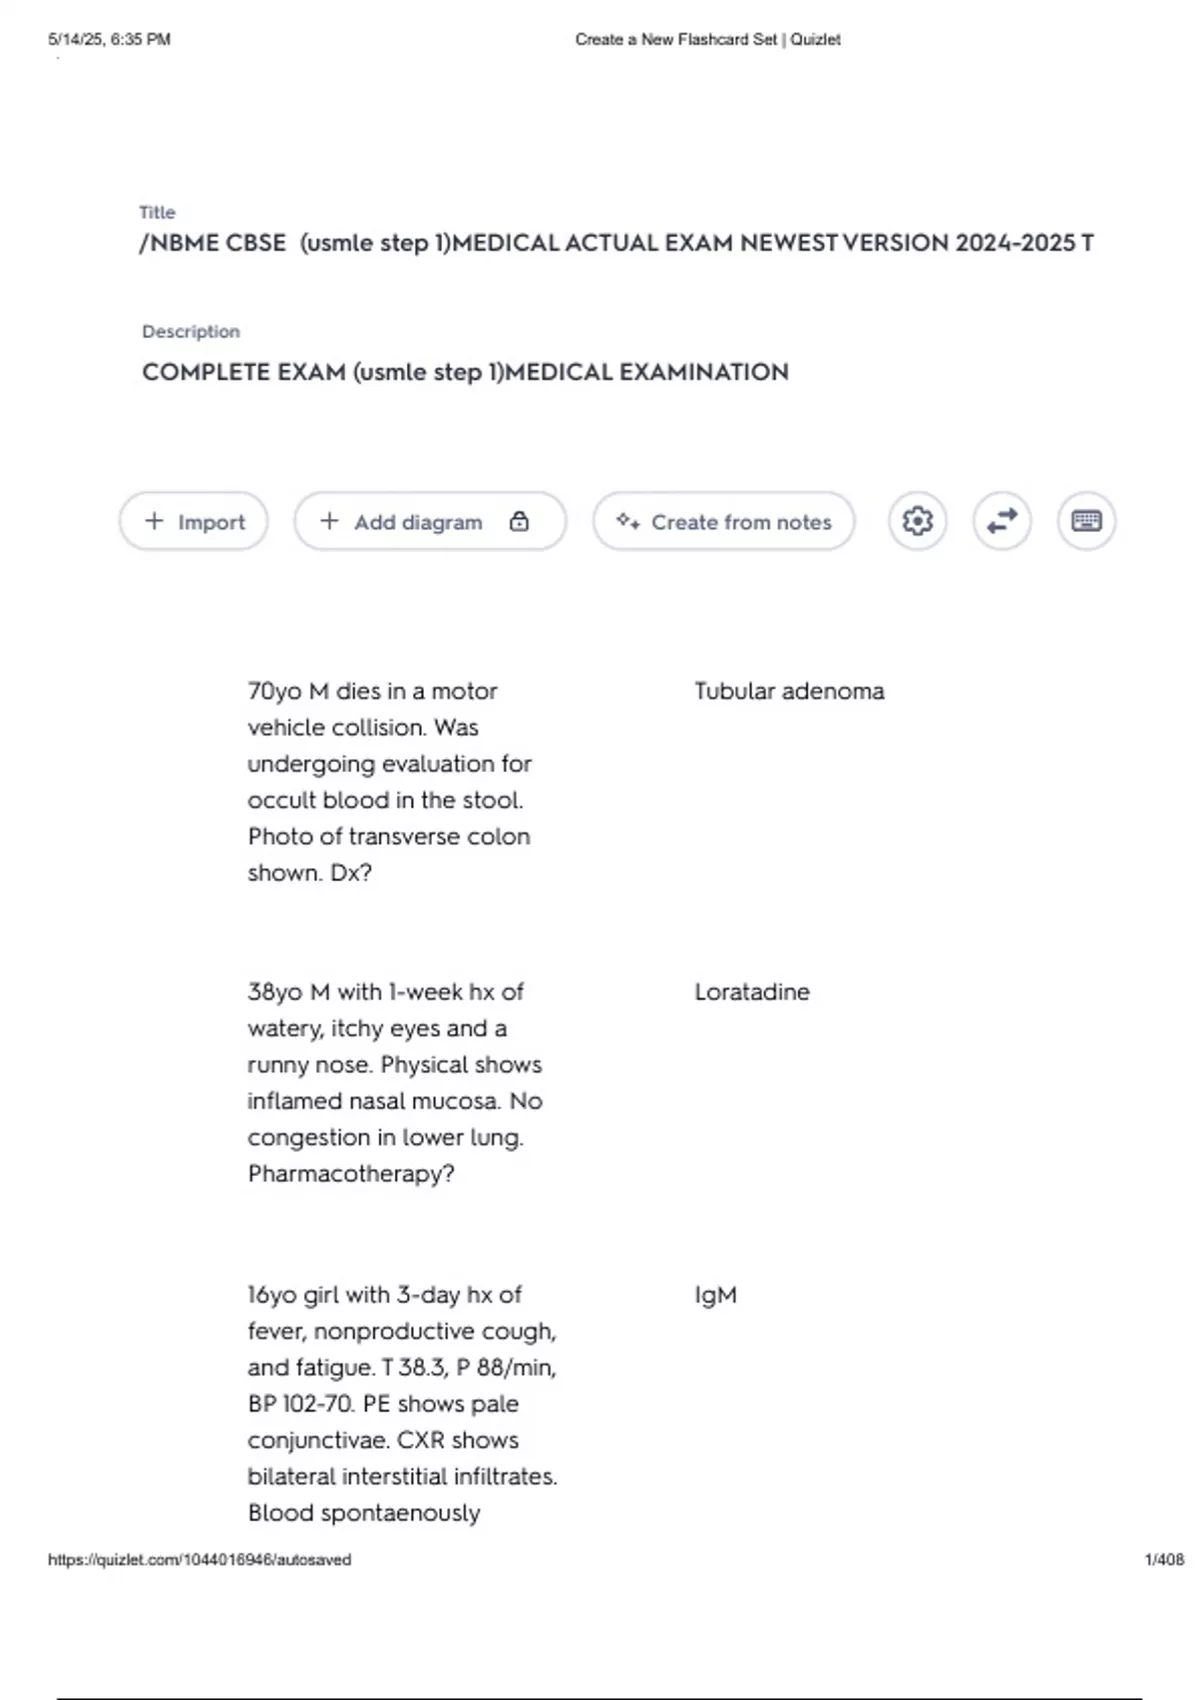1200x1700 pixels.
Task: Select the IgM definition field
Action: pos(715,1295)
